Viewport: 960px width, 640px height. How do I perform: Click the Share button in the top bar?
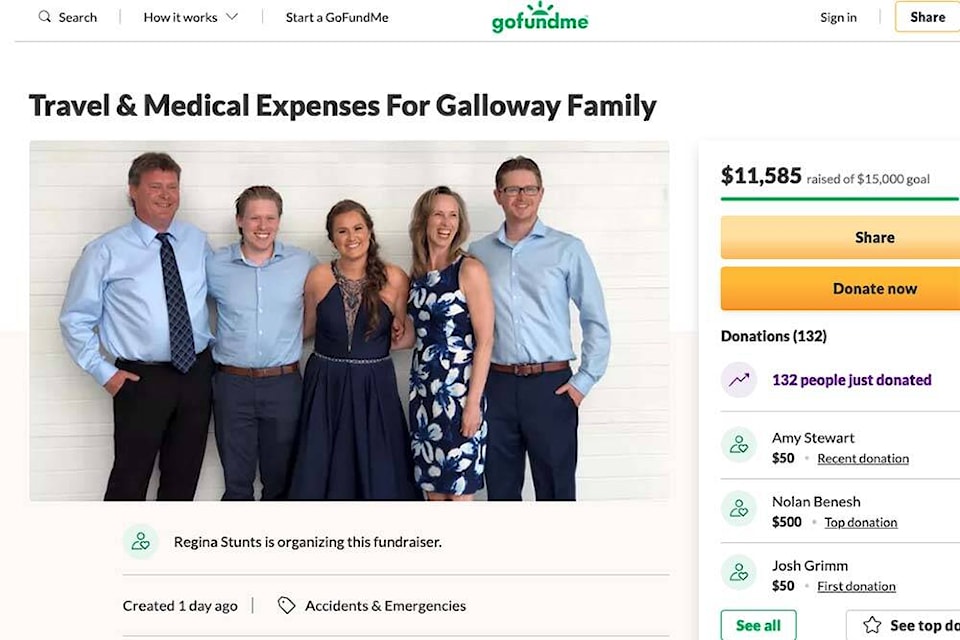coord(928,17)
